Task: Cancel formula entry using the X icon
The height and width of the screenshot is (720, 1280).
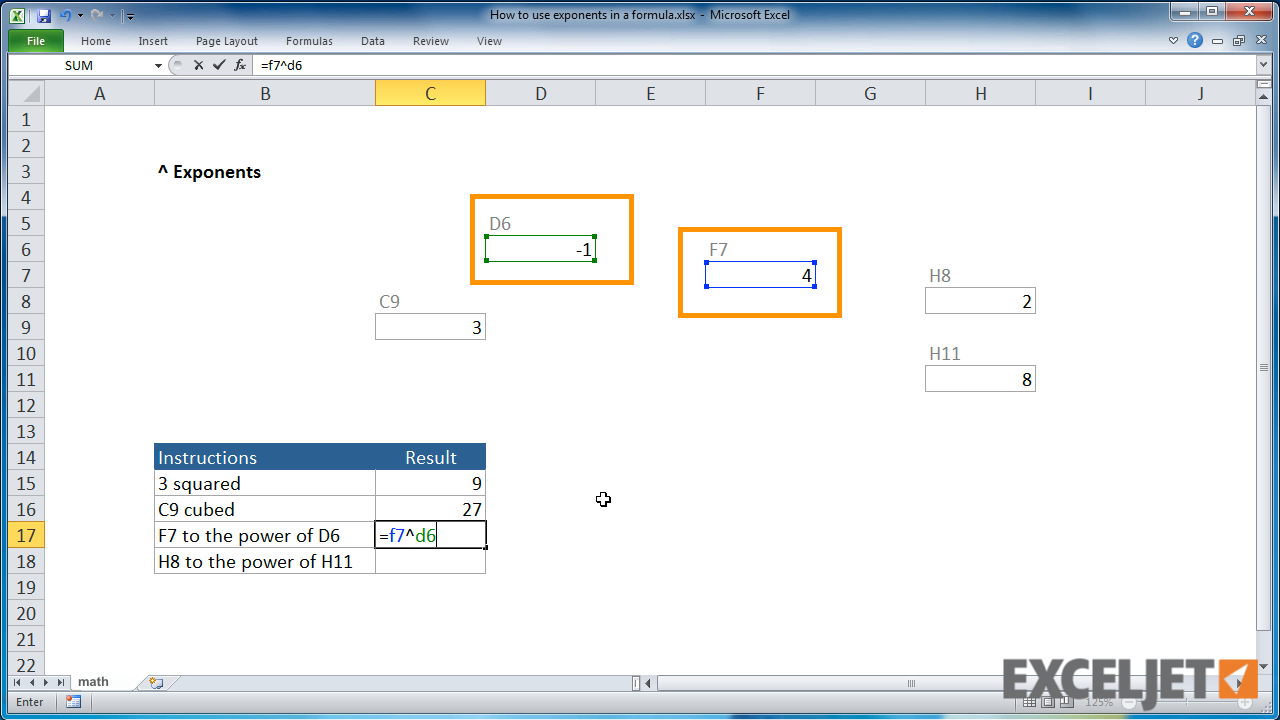Action: click(x=198, y=65)
